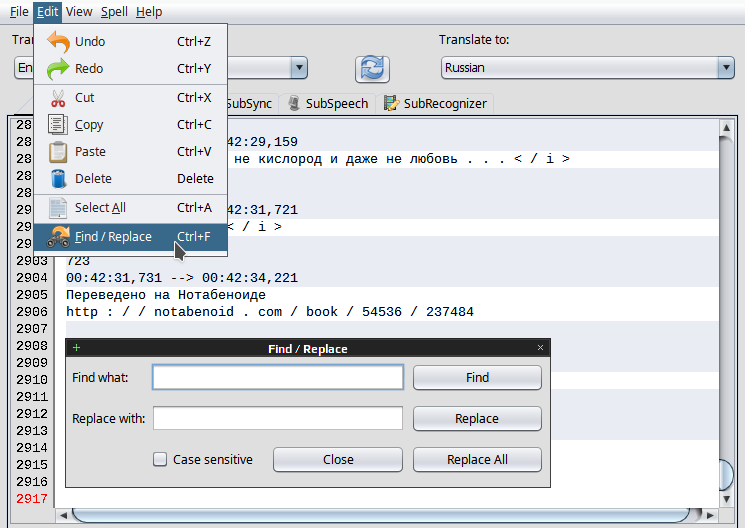Click the Close button in Find dialog
Image resolution: width=745 pixels, height=528 pixels.
(x=338, y=460)
